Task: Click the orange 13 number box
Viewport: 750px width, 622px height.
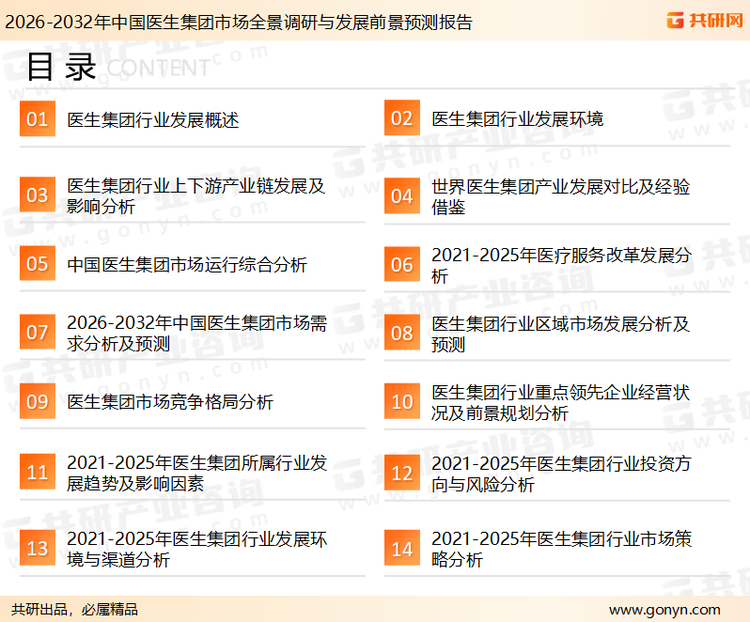Action: [37, 548]
